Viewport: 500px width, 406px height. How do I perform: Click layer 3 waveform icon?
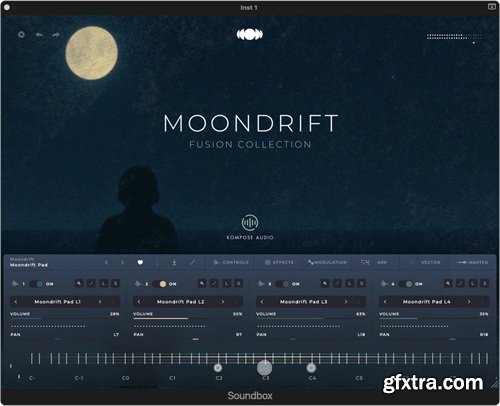pyautogui.click(x=261, y=284)
